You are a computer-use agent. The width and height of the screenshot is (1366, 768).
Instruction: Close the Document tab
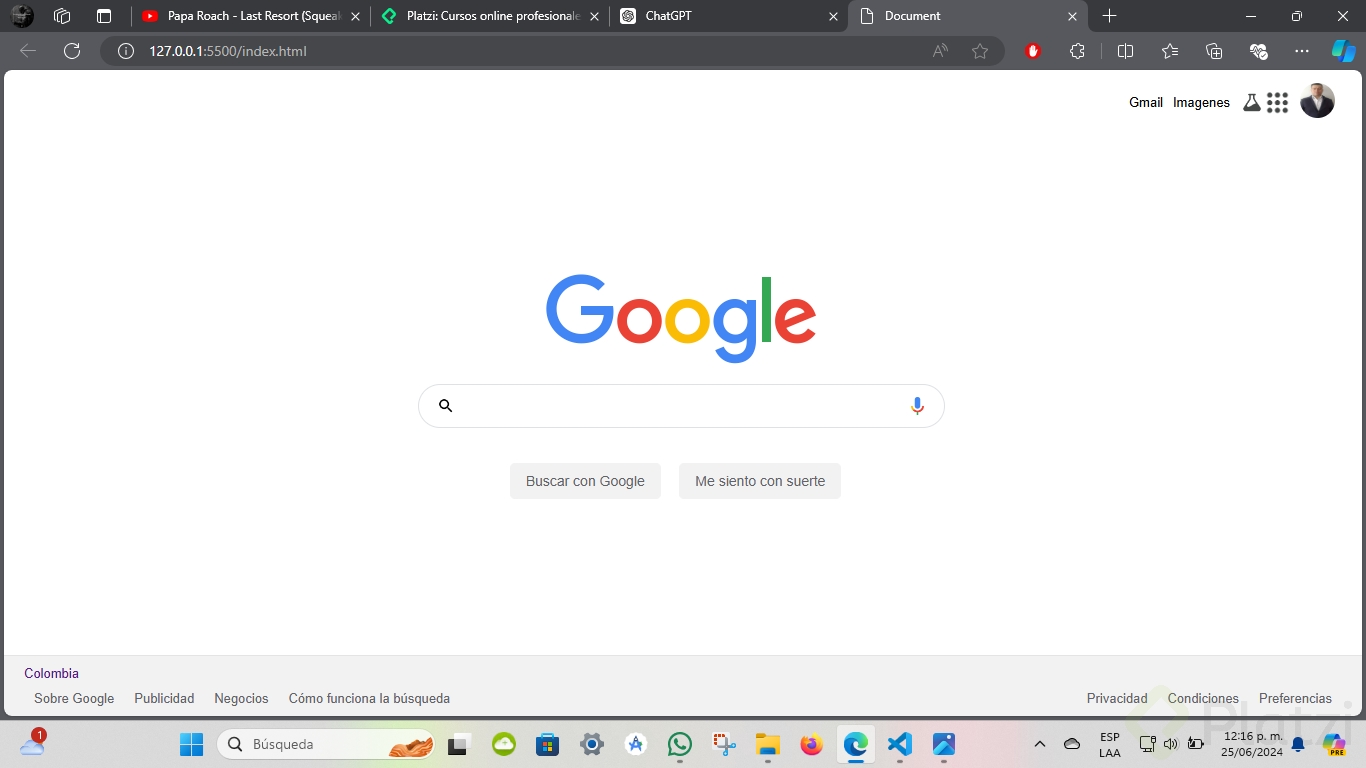pyautogui.click(x=1072, y=16)
